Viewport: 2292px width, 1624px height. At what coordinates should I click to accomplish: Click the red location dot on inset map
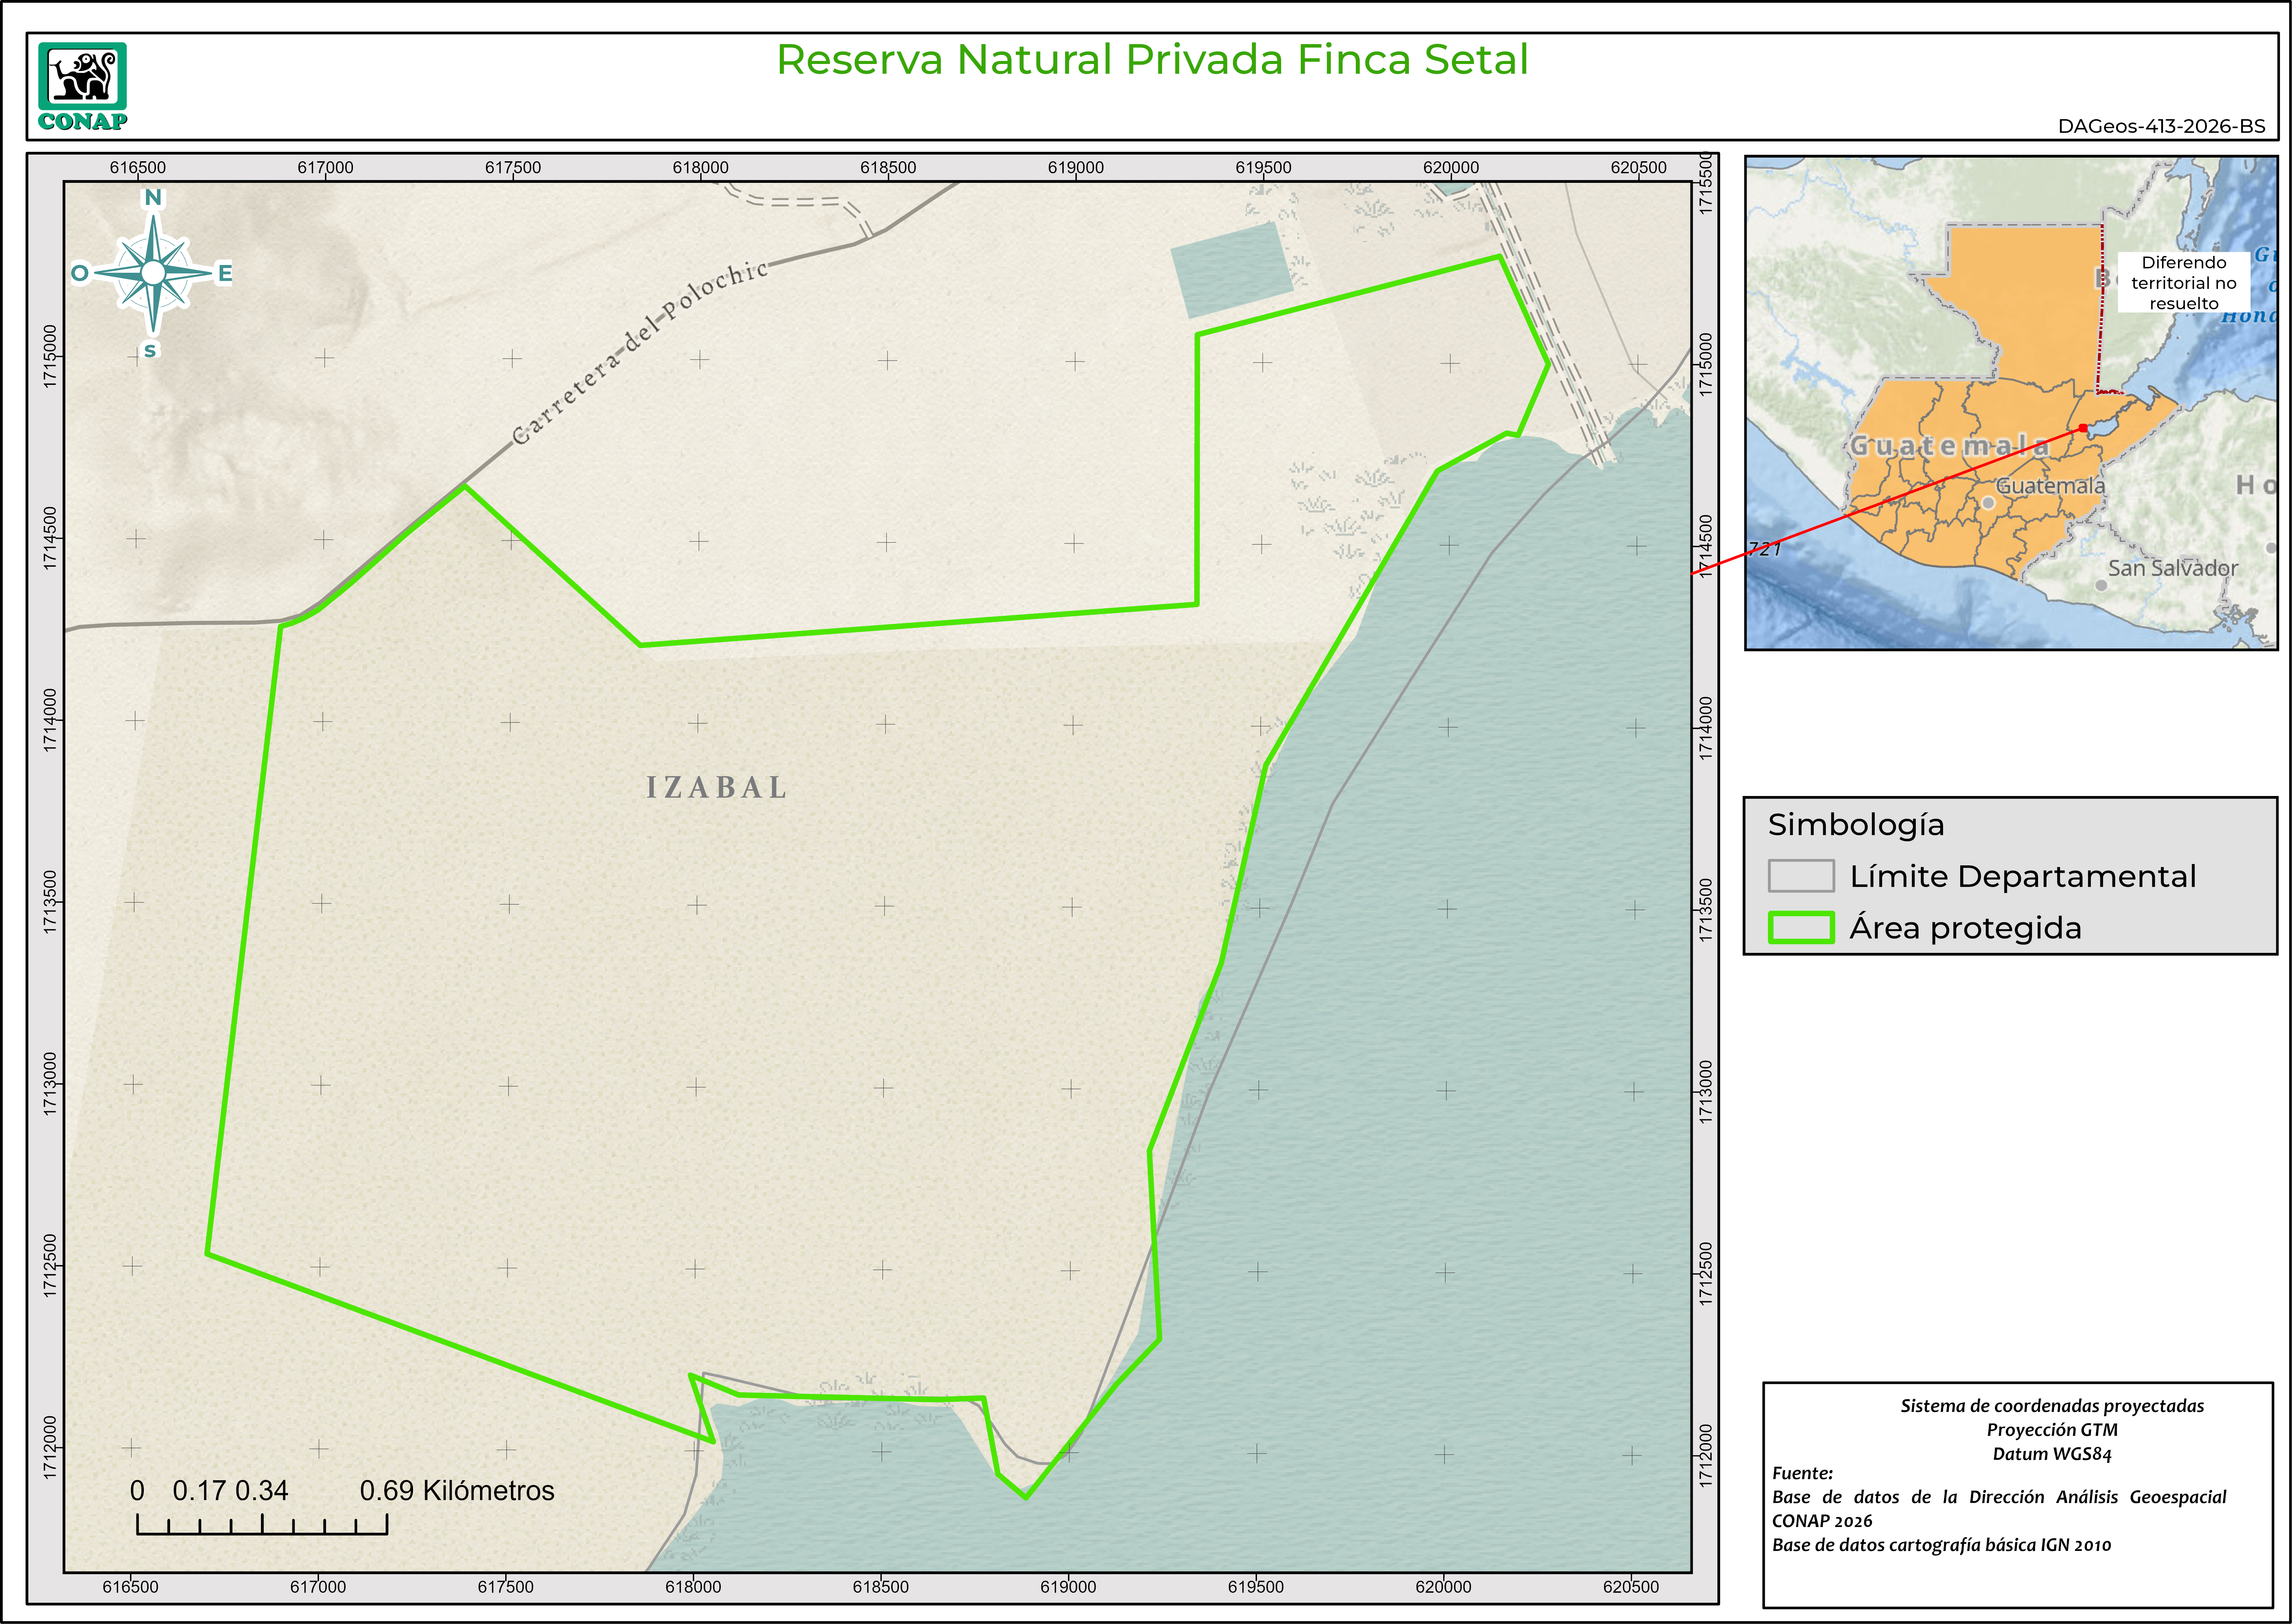point(2083,428)
